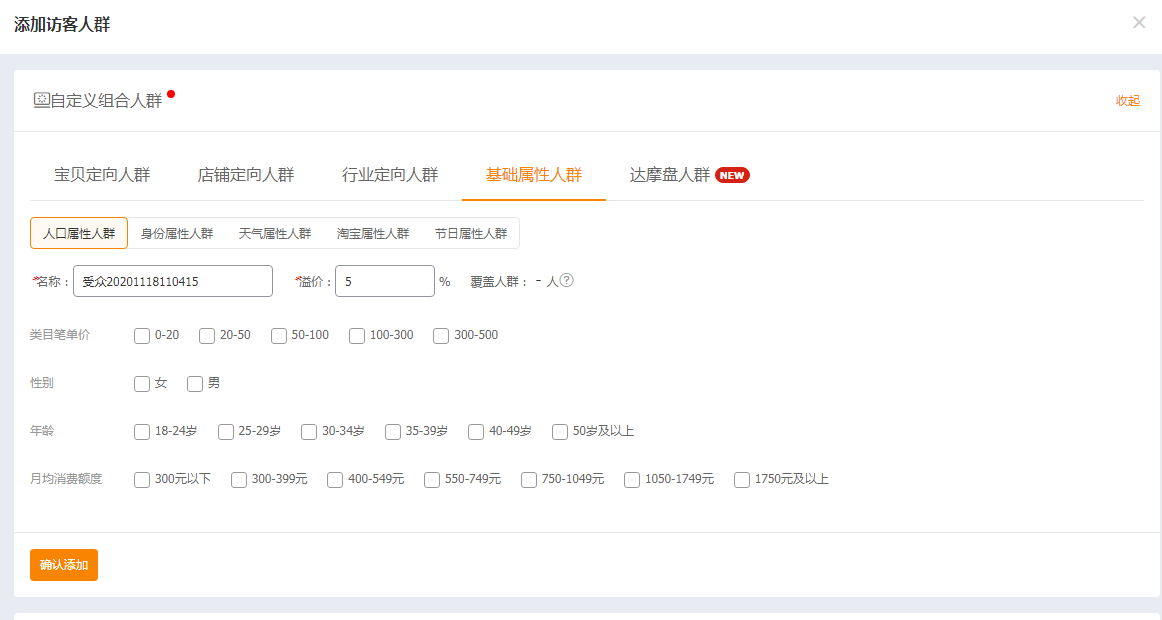The image size is (1162, 620).
Task: Open 淘宝属性人群 sub-tab
Action: 373,234
